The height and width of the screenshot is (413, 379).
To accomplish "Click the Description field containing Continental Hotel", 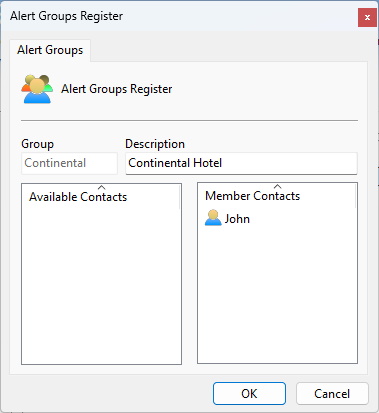I will coord(241,163).
